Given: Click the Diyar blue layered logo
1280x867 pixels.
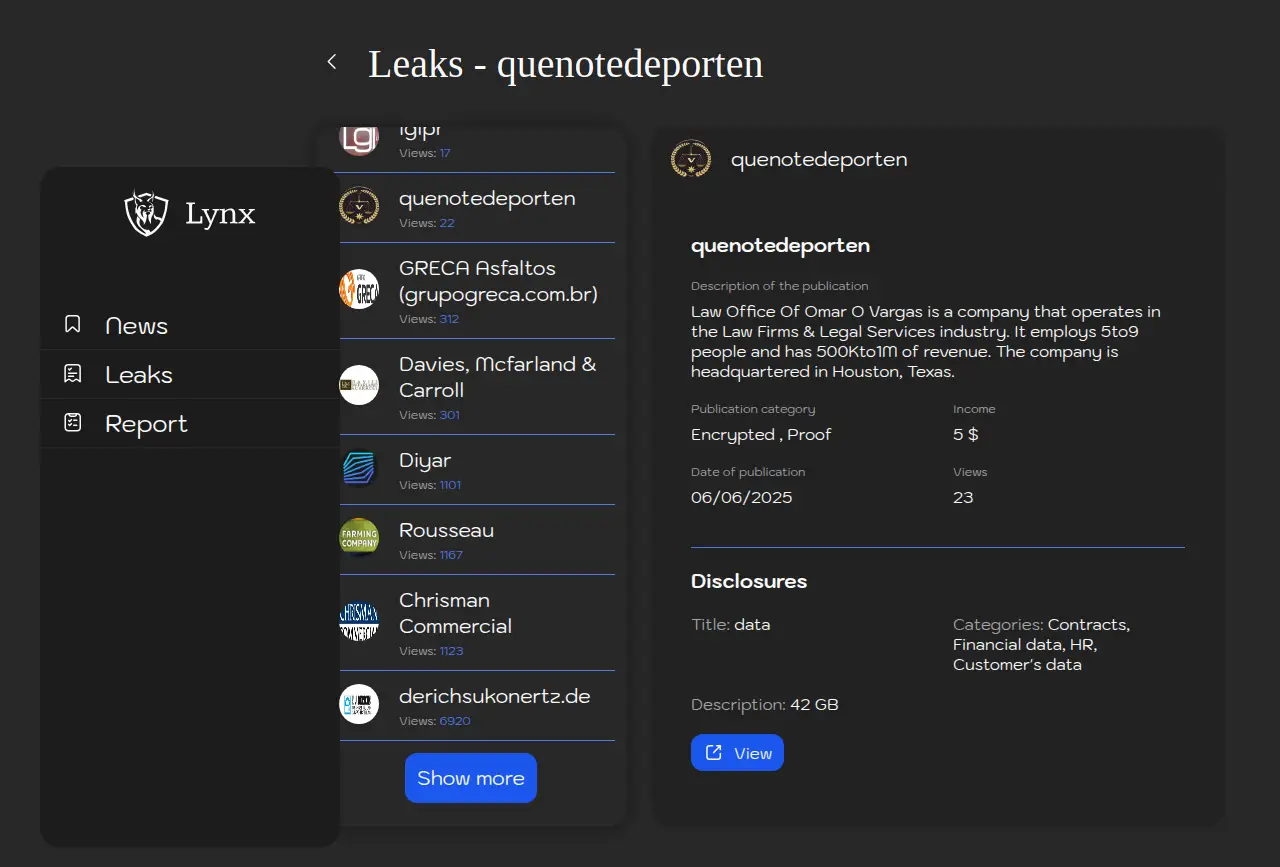Looking at the screenshot, I should coord(359,469).
